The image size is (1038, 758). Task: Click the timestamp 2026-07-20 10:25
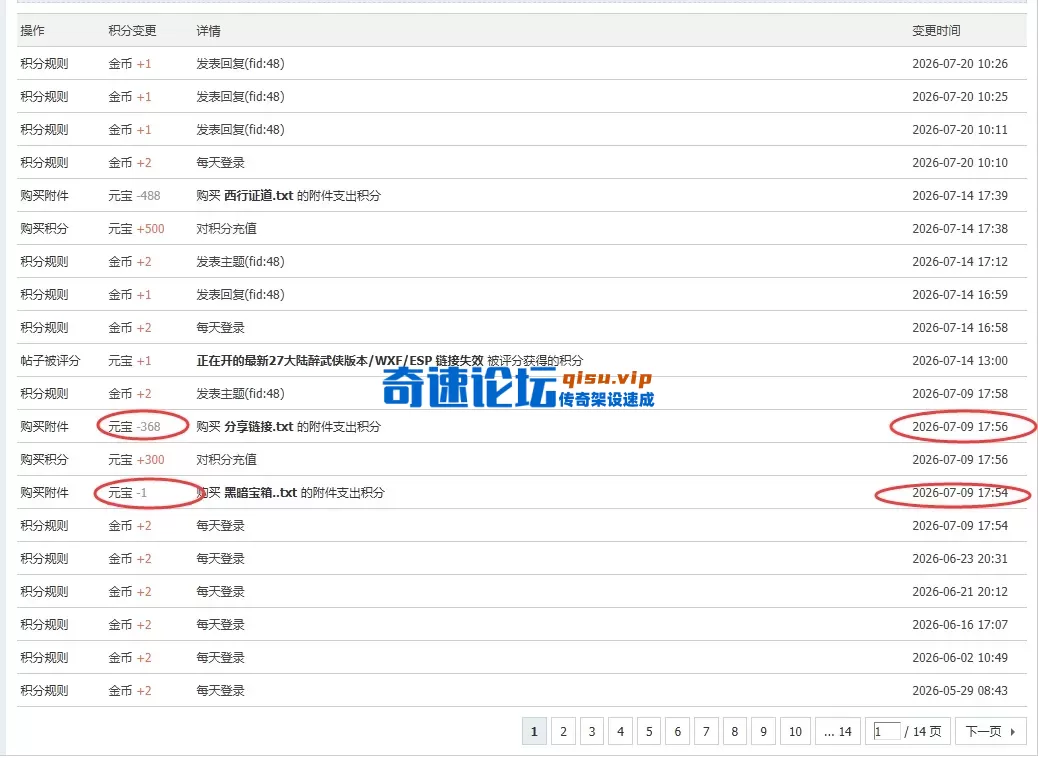coord(960,97)
